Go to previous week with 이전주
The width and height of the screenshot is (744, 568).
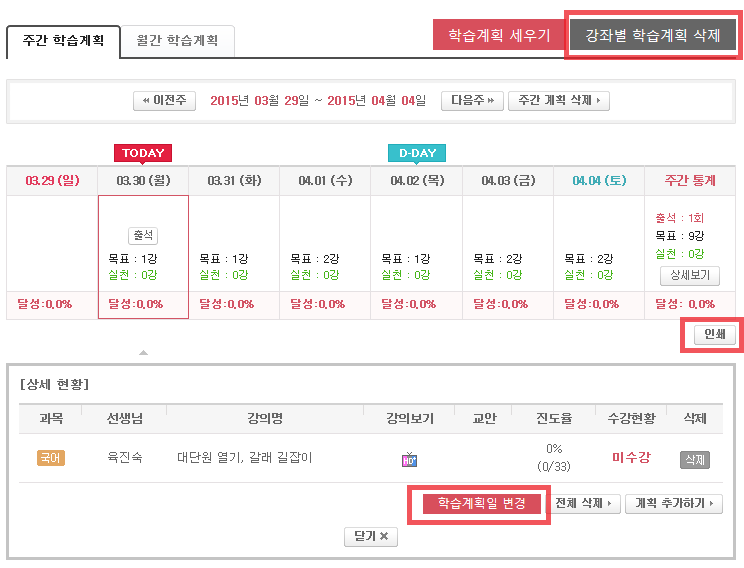coord(165,101)
